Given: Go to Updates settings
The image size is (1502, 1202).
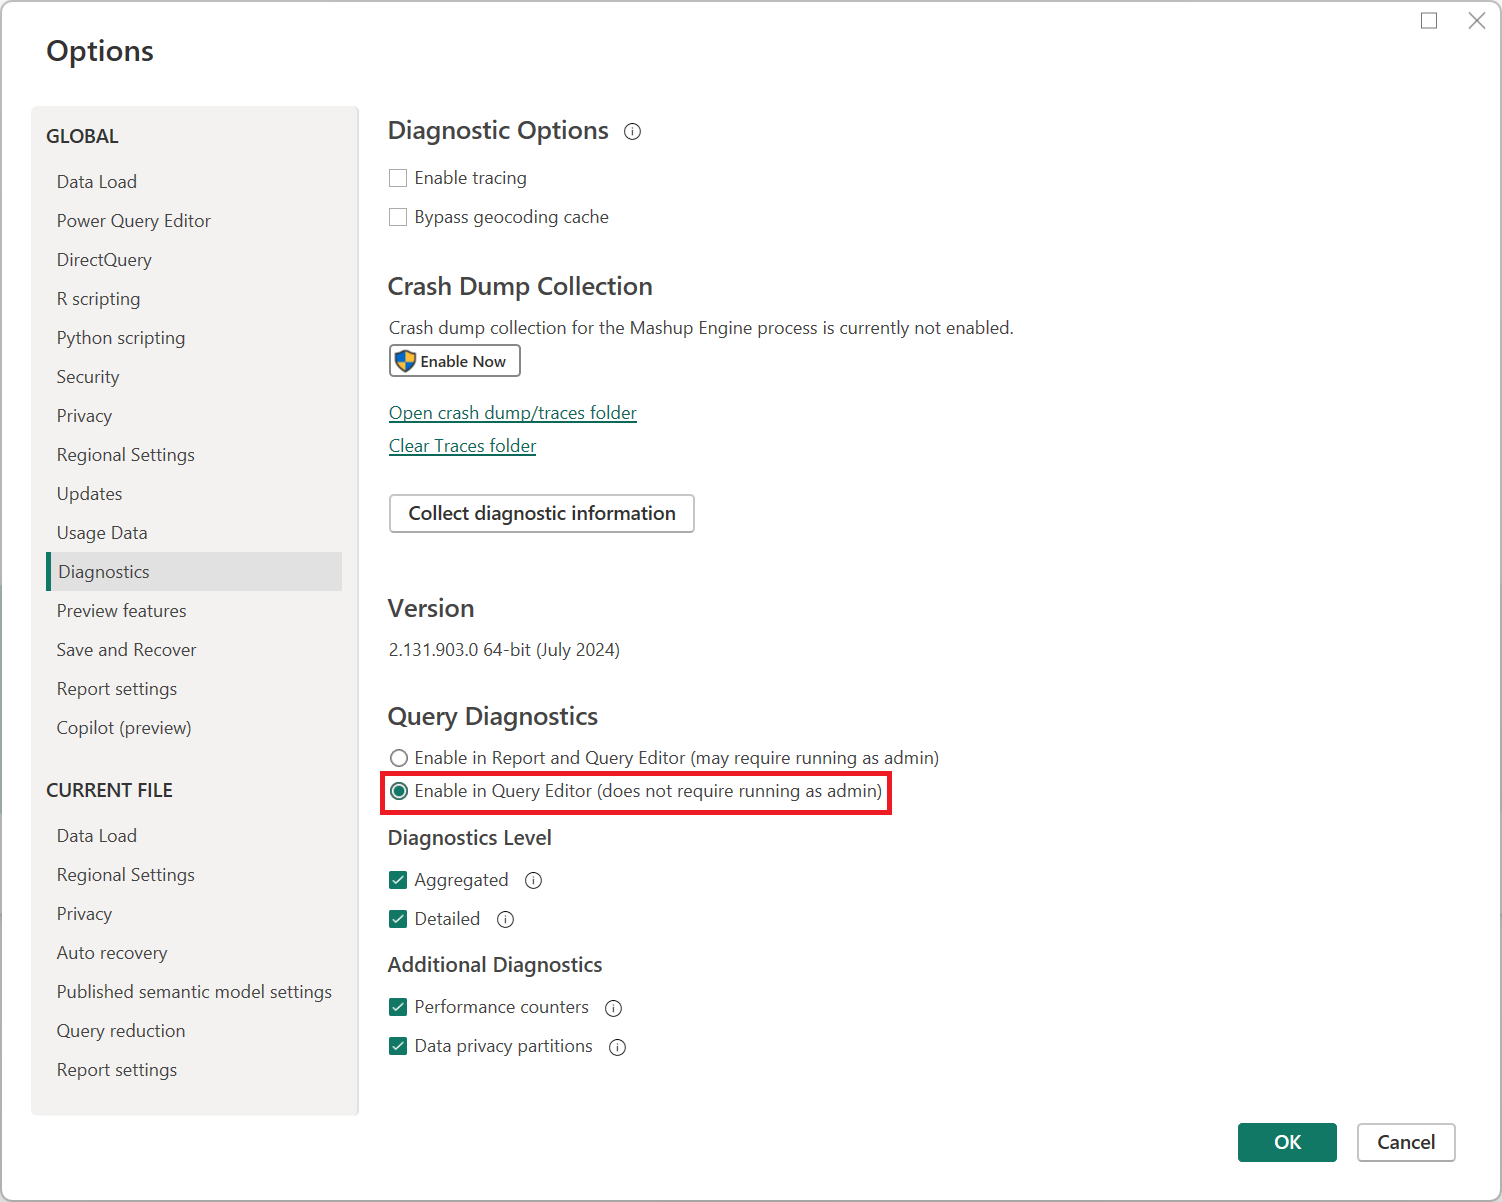Looking at the screenshot, I should click(194, 494).
